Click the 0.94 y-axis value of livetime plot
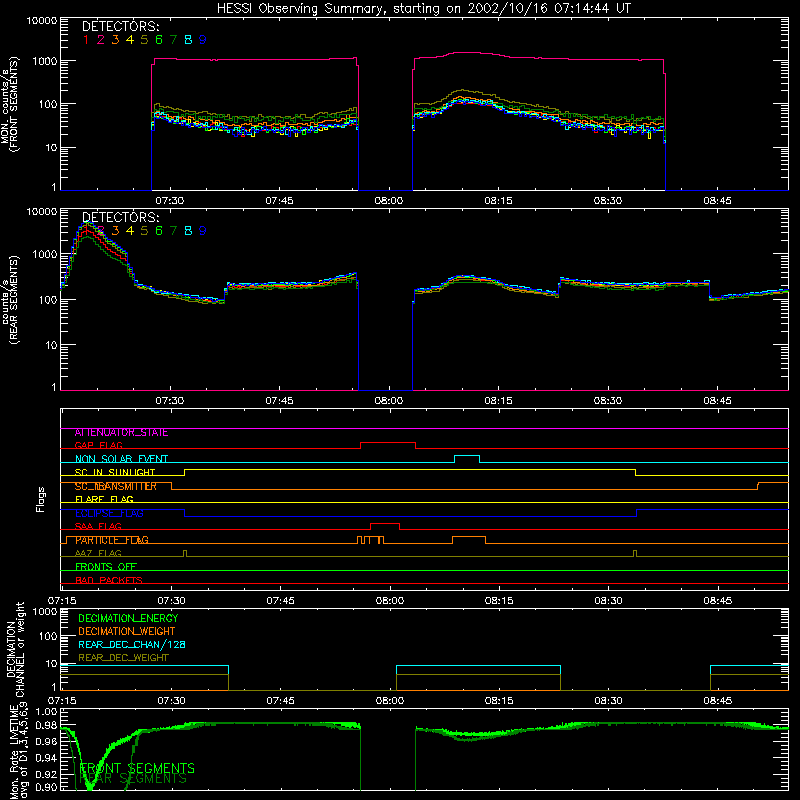 click(x=47, y=758)
